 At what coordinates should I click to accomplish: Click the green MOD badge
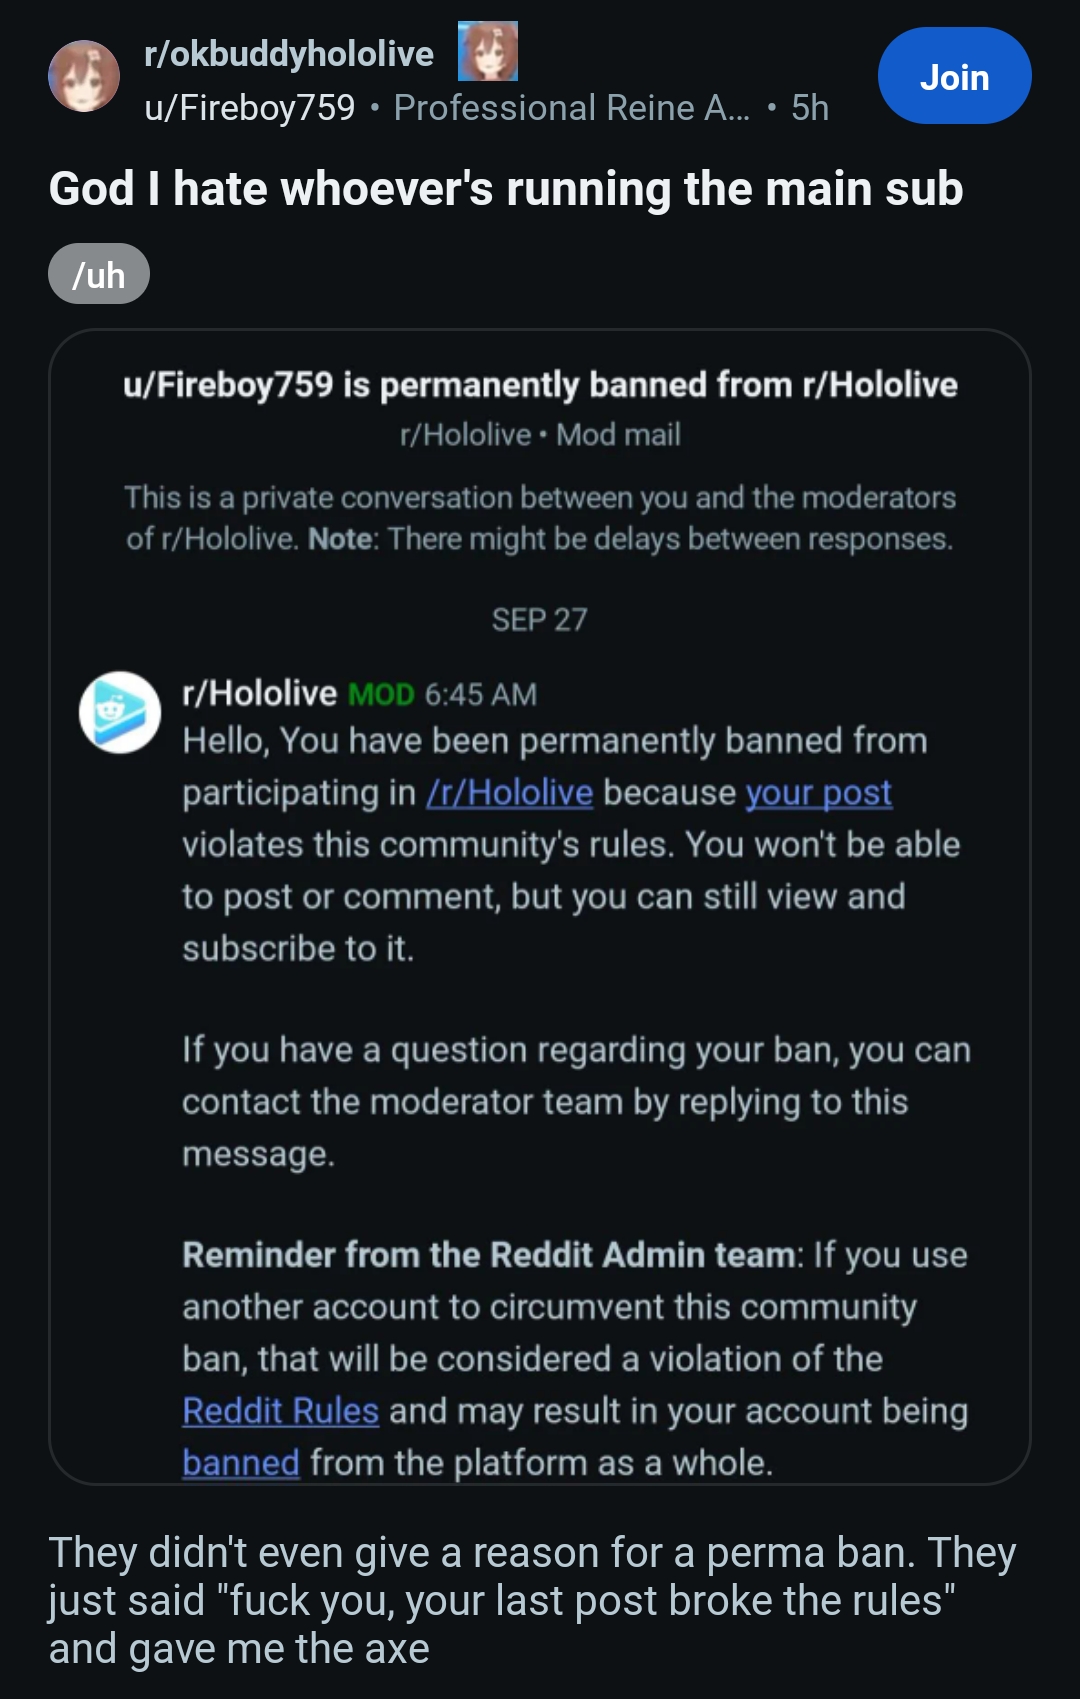[380, 694]
